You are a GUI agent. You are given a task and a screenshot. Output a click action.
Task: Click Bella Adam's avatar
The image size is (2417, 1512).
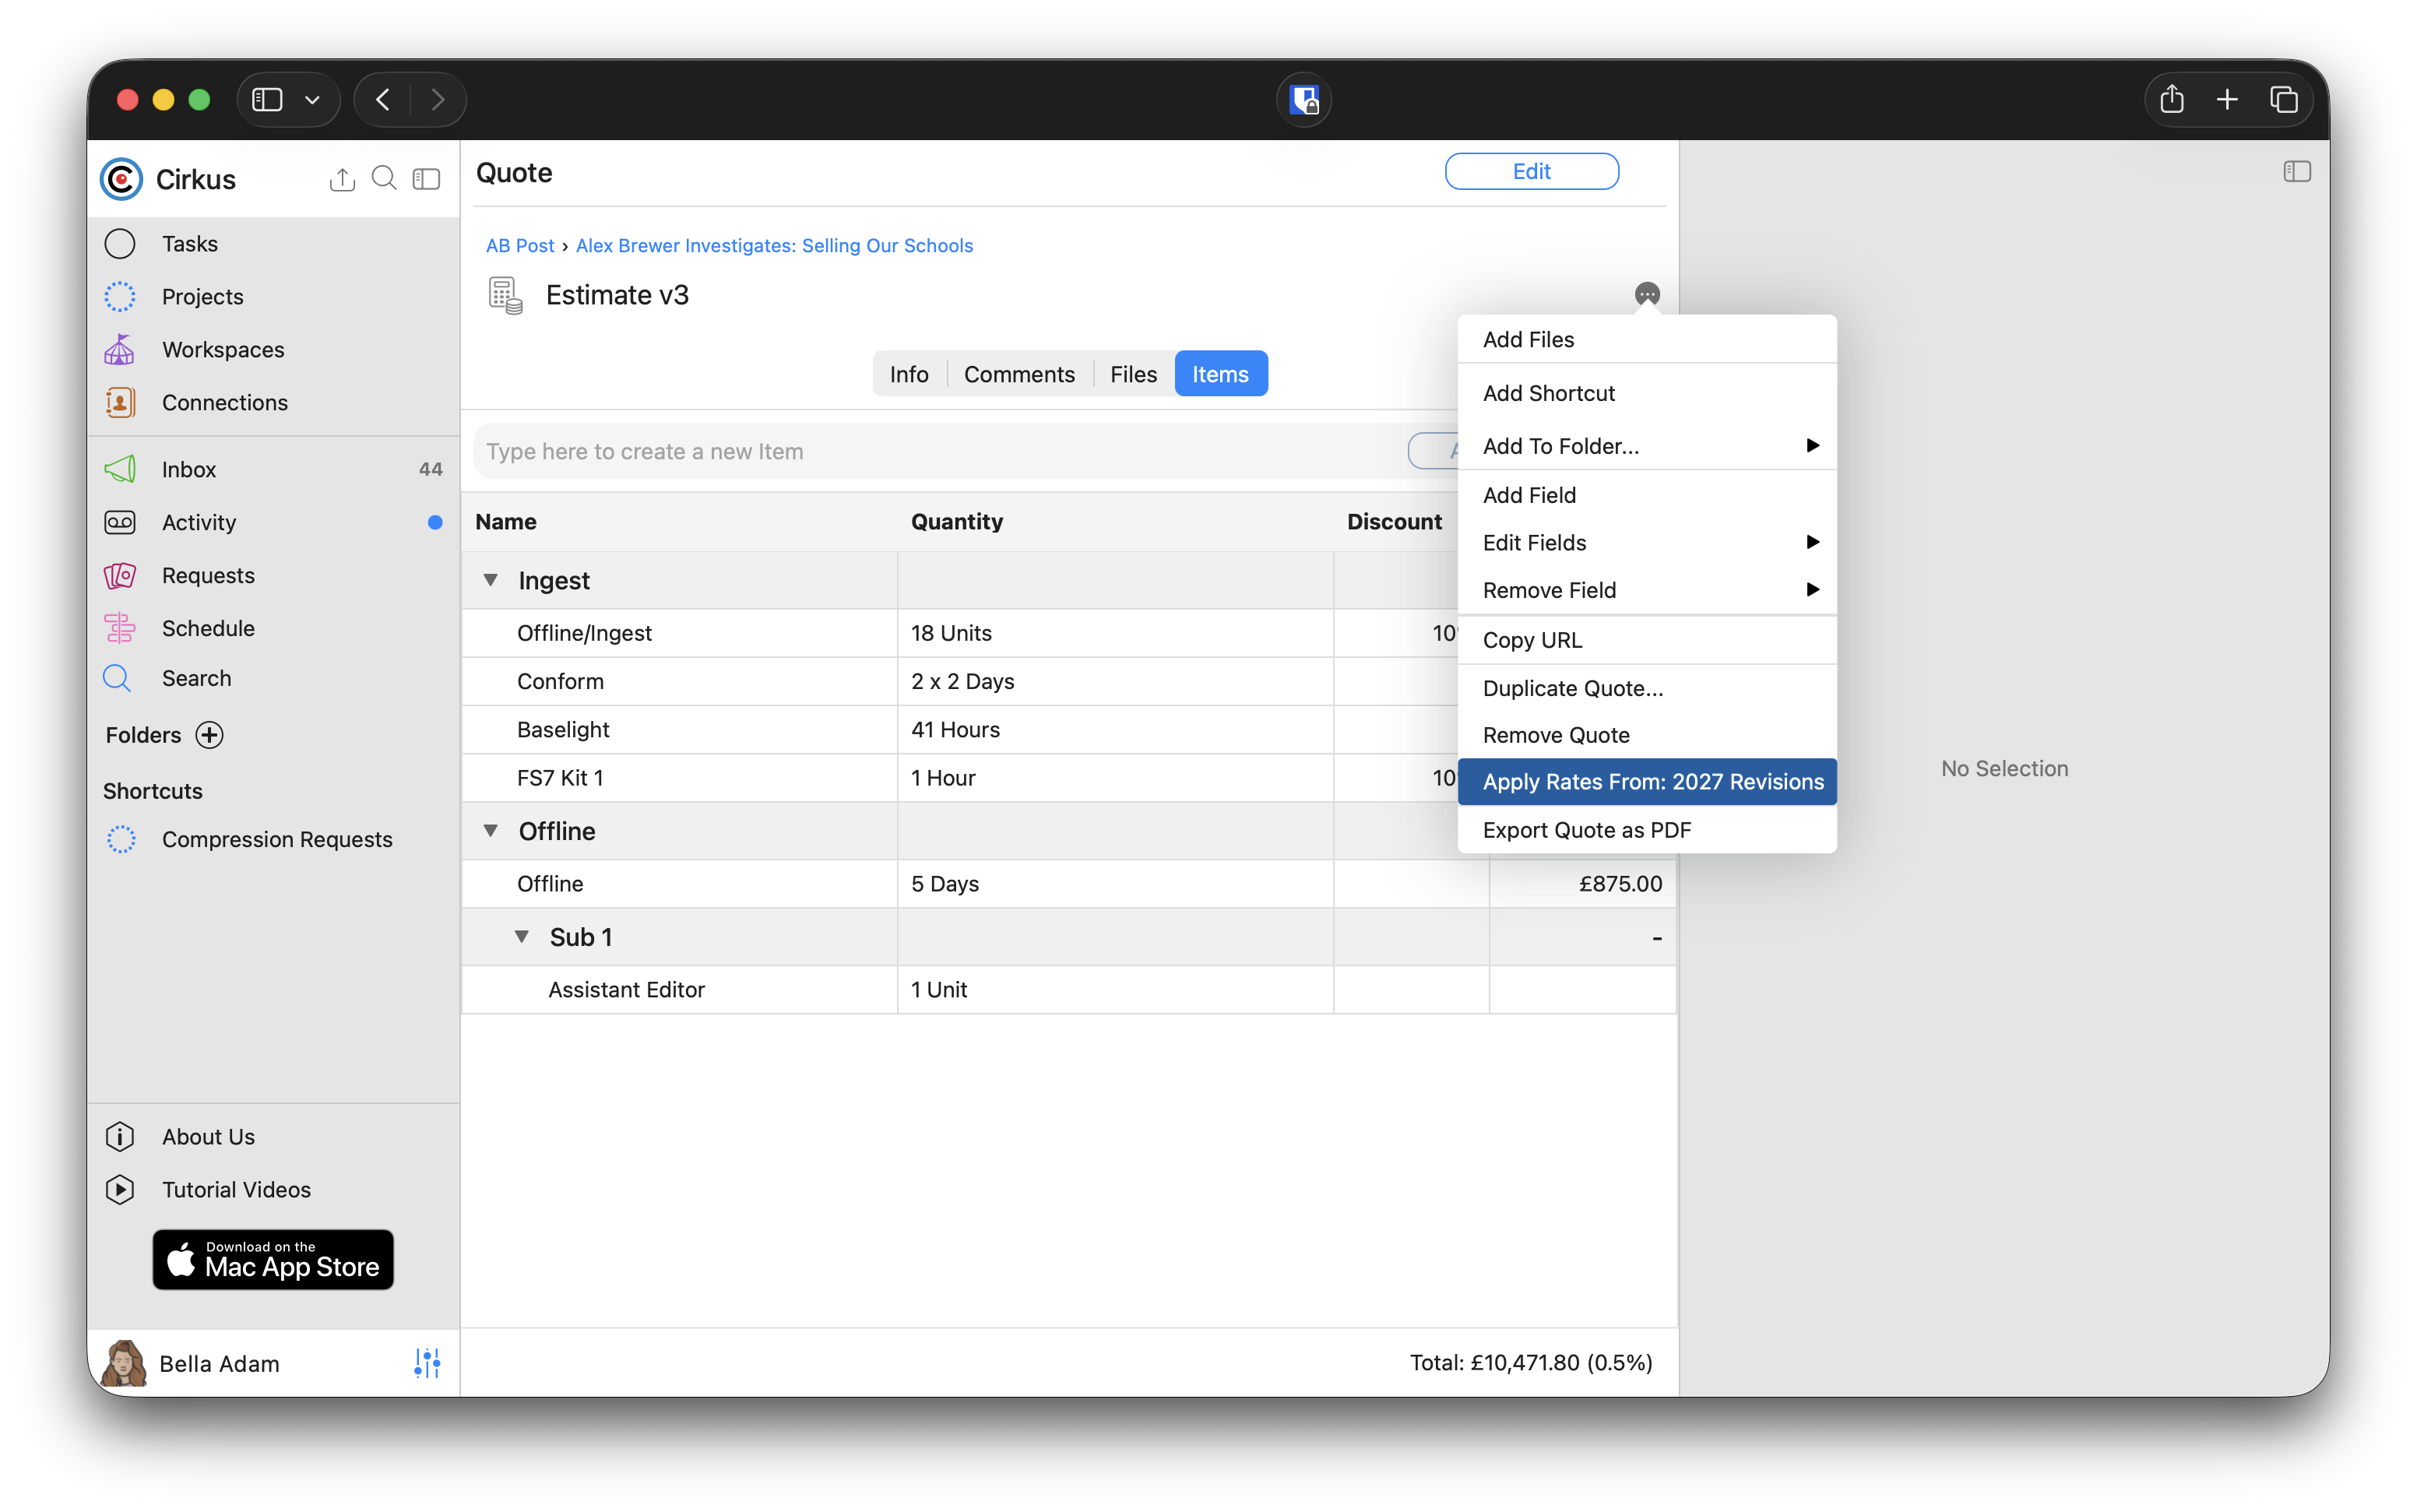(124, 1363)
